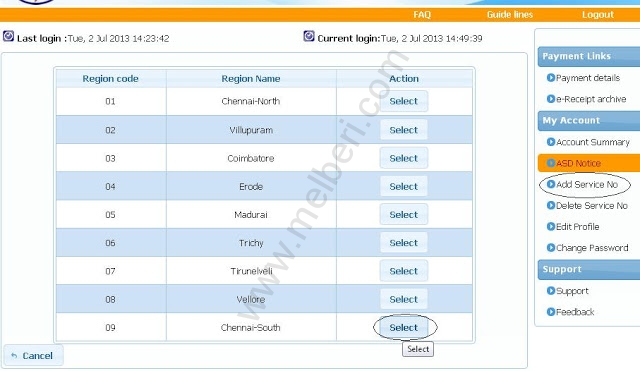
Task: Cancel the region selection
Action: (x=33, y=355)
